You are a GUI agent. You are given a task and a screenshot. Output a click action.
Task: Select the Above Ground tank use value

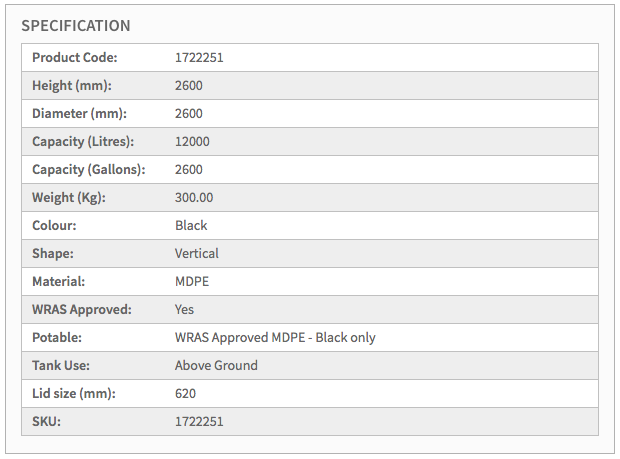216,366
